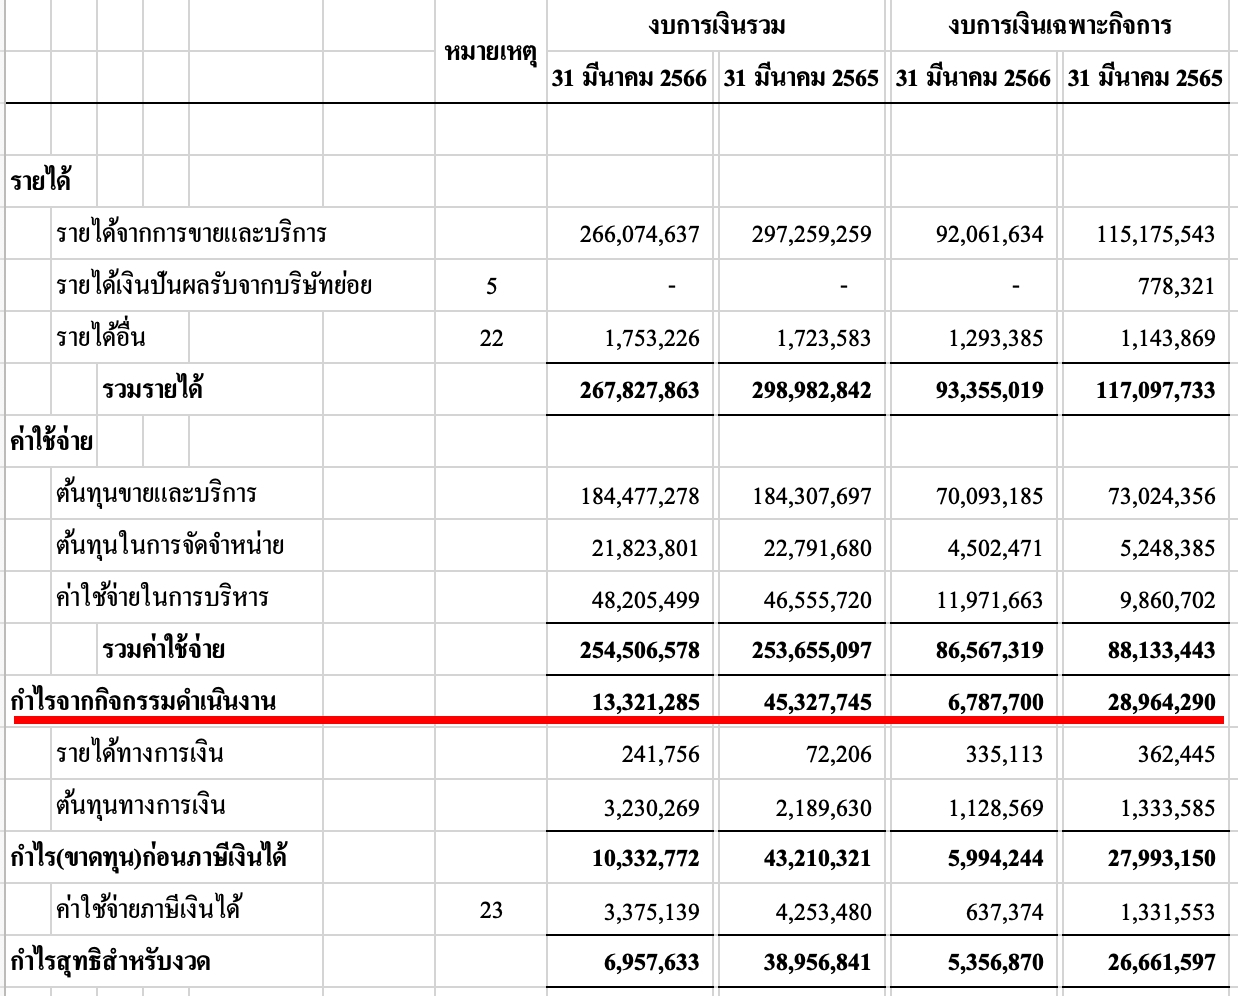Select the รวมรายได้ total row label
Image resolution: width=1238 pixels, height=996 pixels.
click(152, 389)
